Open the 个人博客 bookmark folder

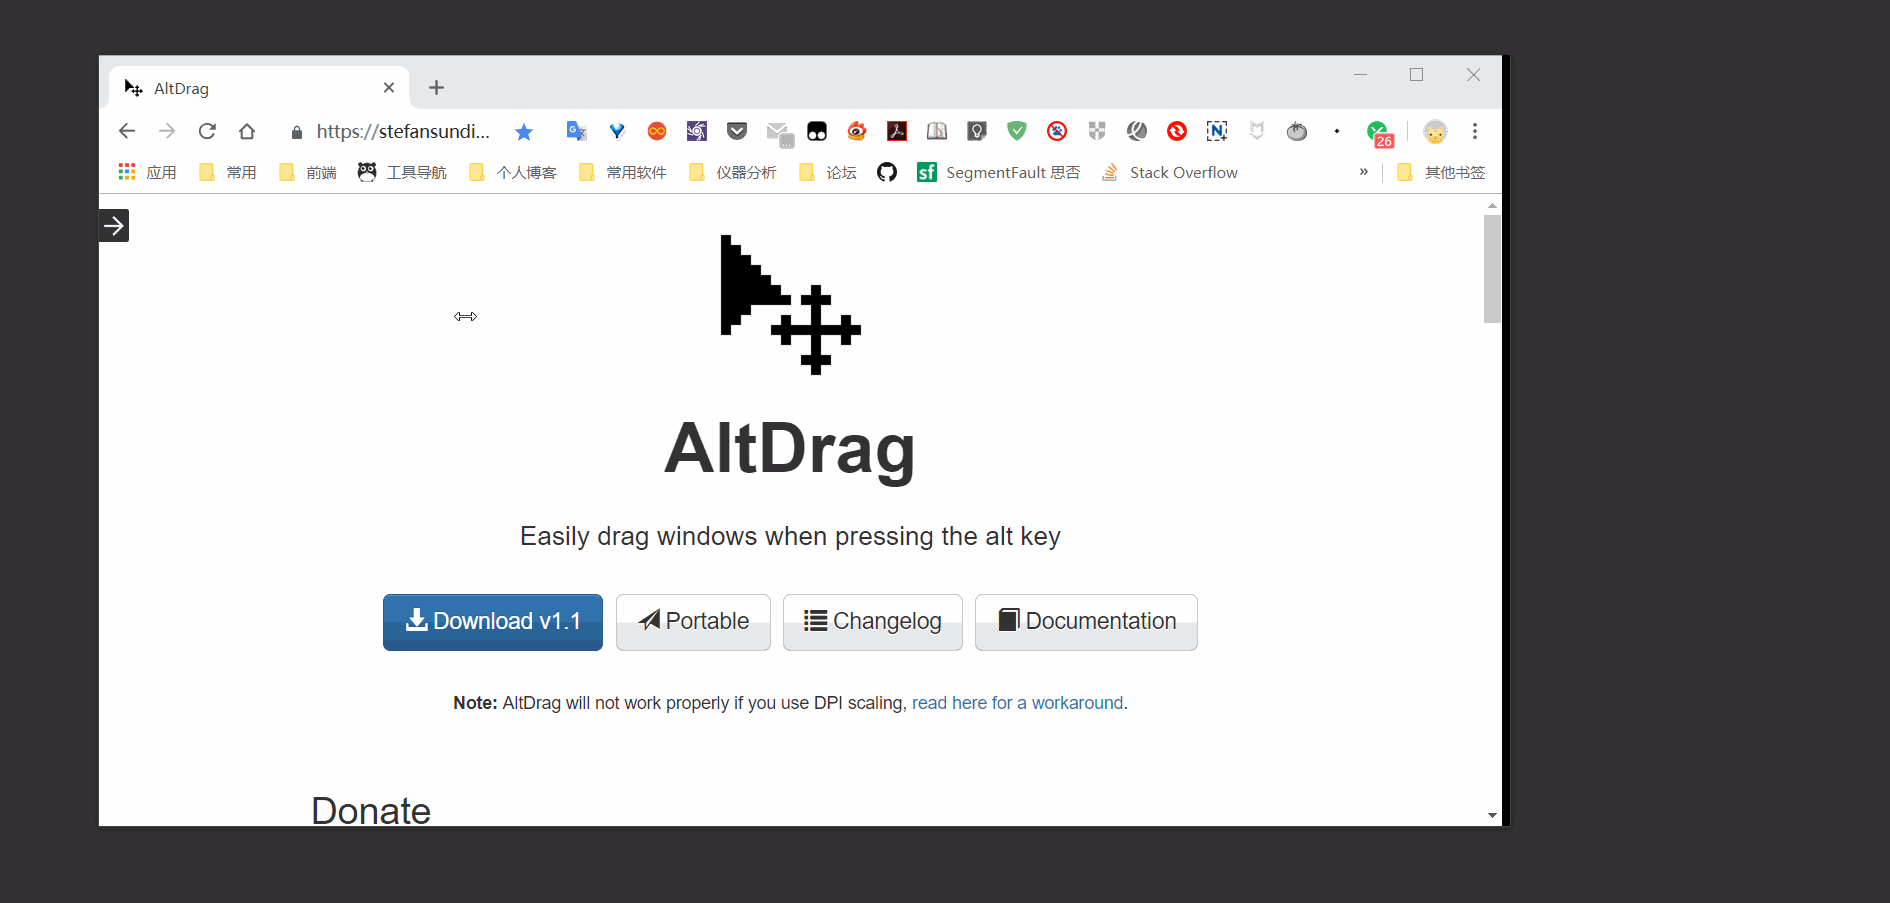513,172
